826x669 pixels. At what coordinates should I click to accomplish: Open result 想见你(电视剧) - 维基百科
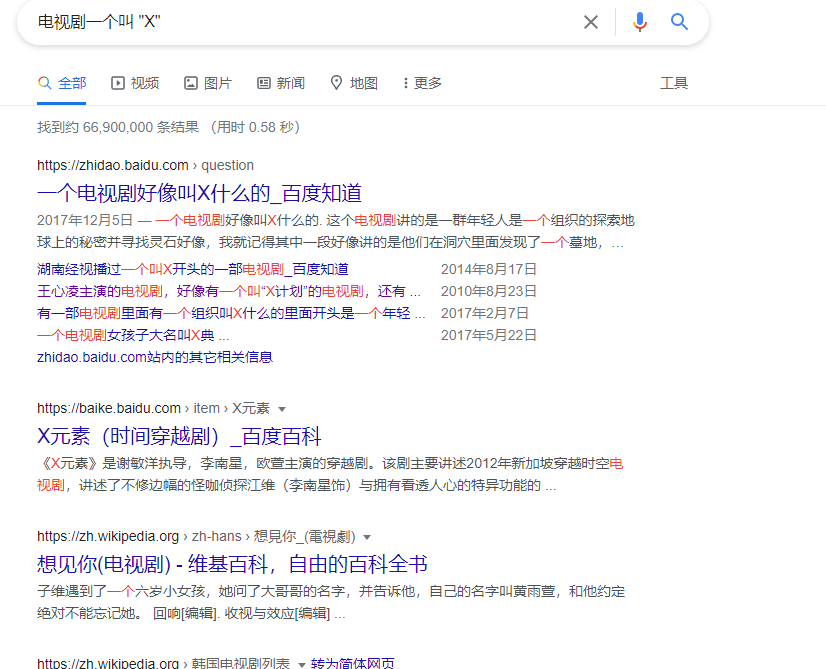232,564
